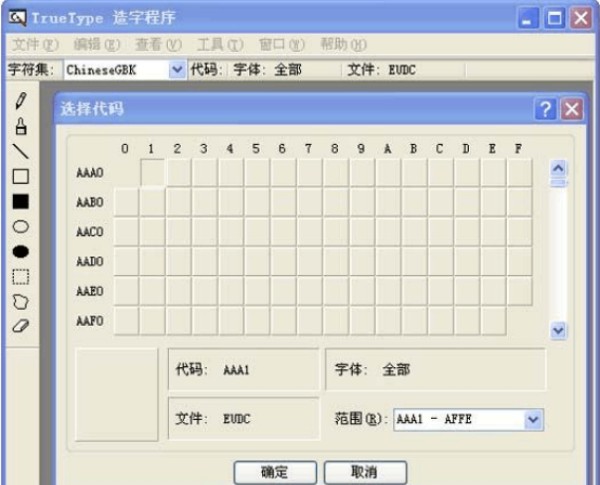This screenshot has height=485, width=600.
Task: Select the Filled Rectangle tool
Action: 21,201
